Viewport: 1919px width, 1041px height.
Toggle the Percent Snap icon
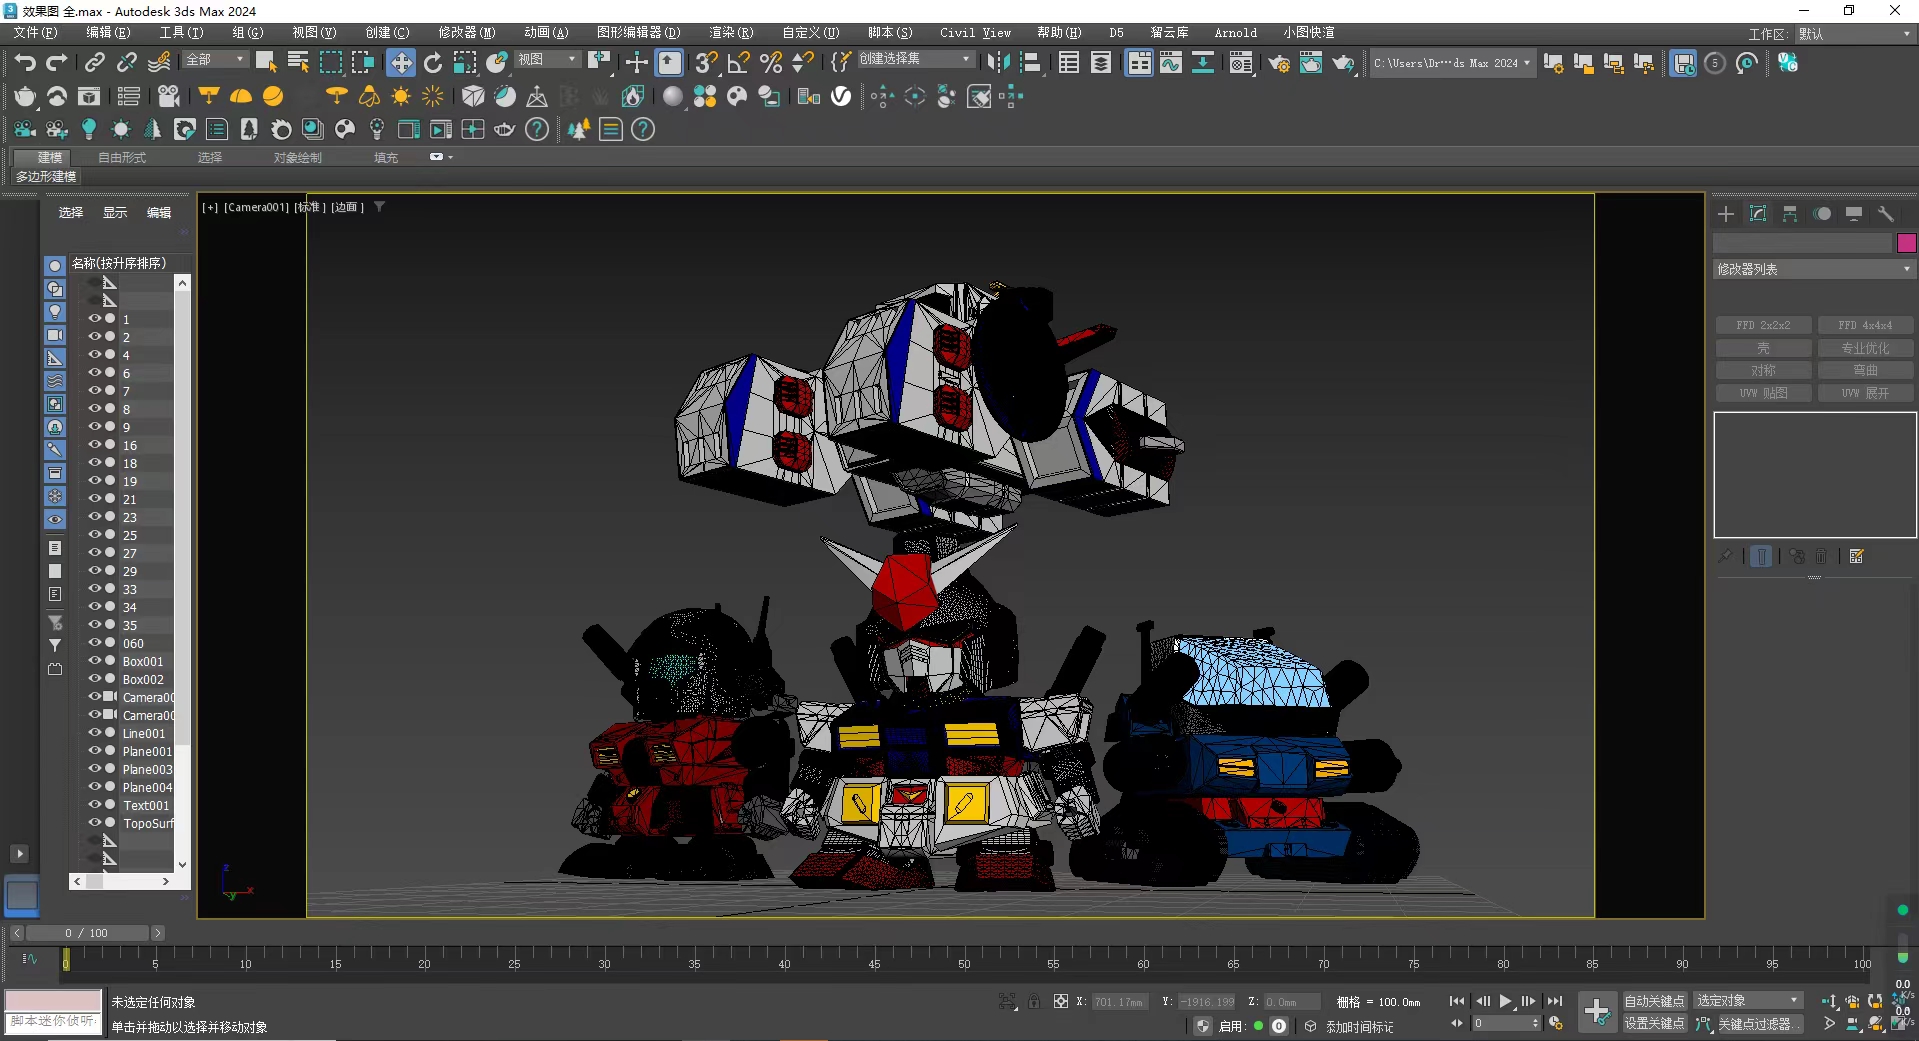[771, 63]
